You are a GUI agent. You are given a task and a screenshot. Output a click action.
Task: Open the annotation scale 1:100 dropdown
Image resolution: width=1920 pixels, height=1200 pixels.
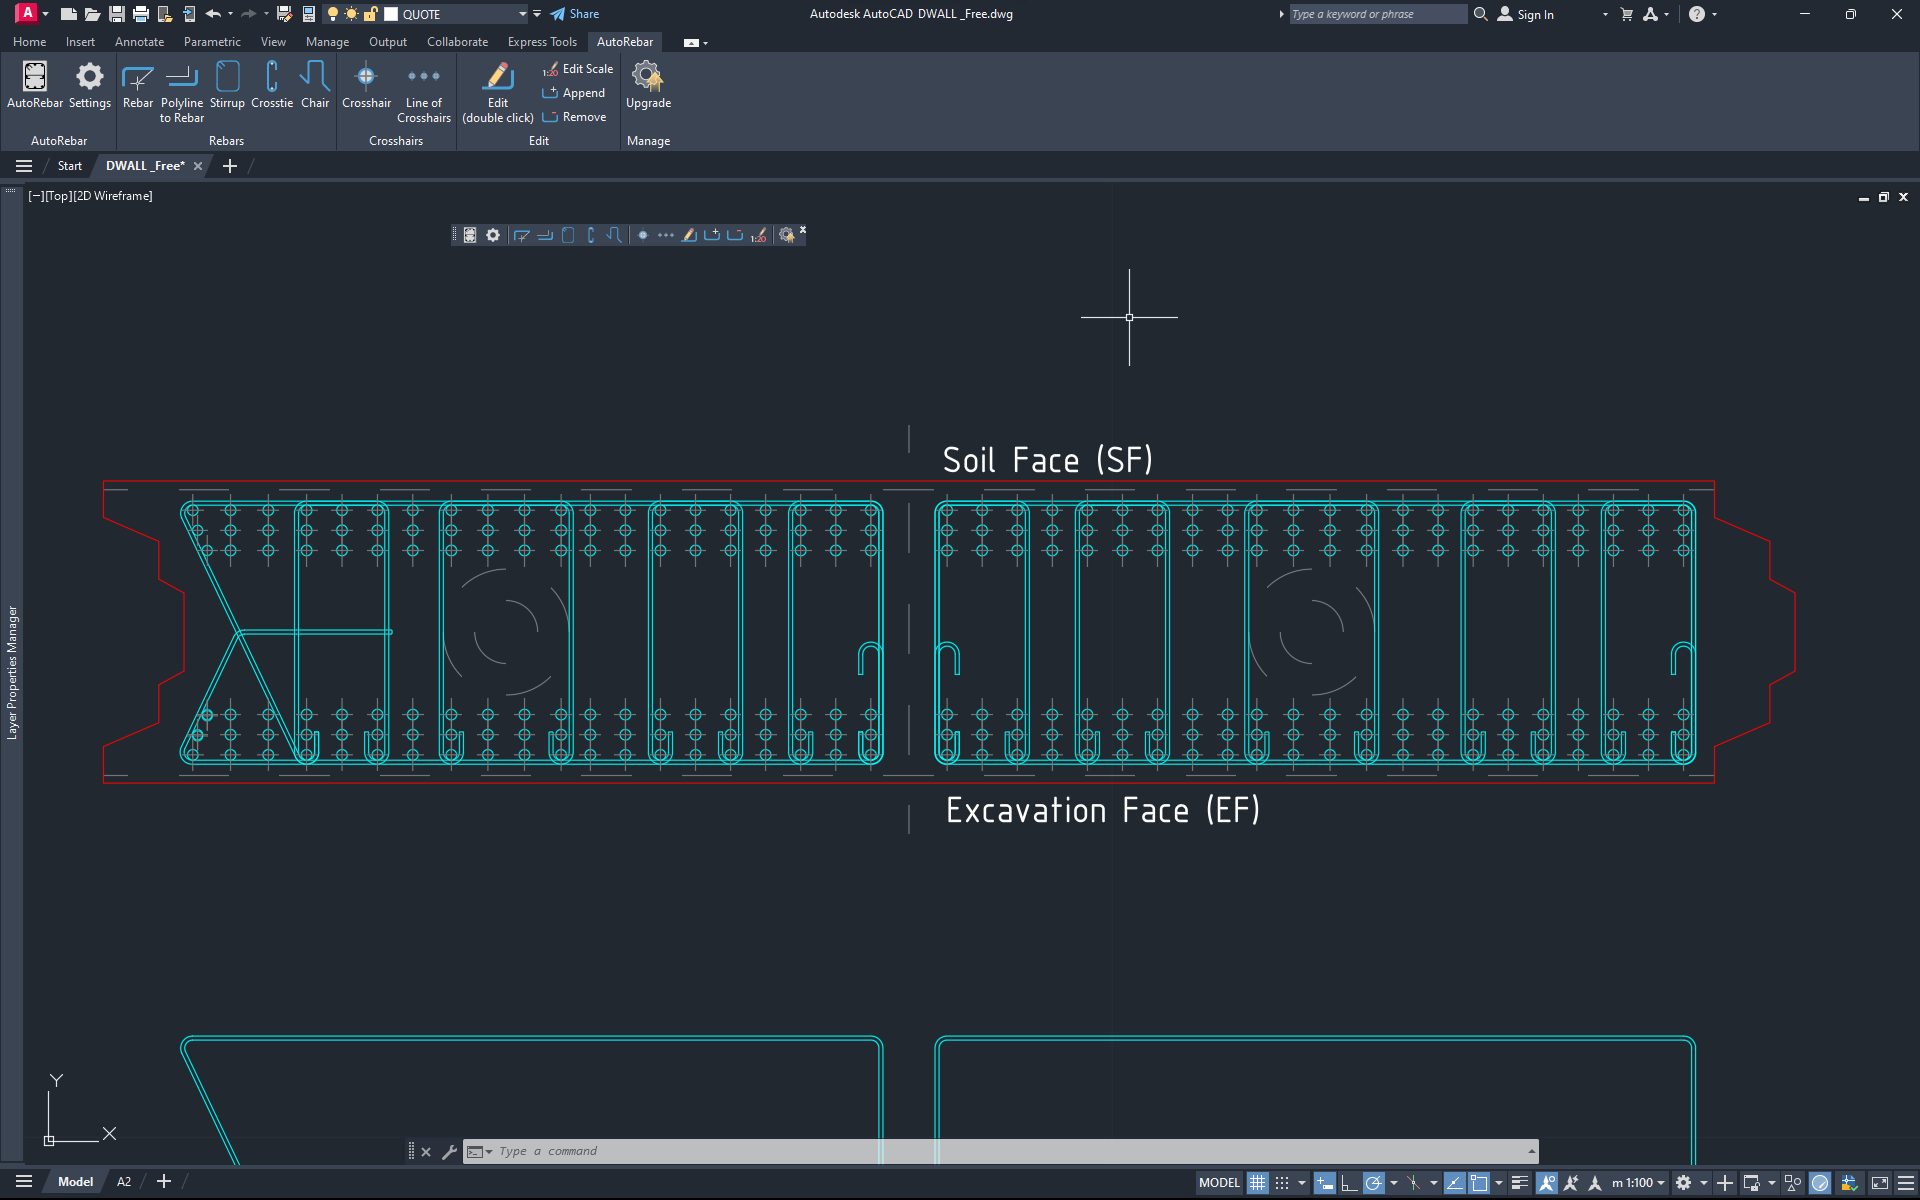click(1638, 1183)
